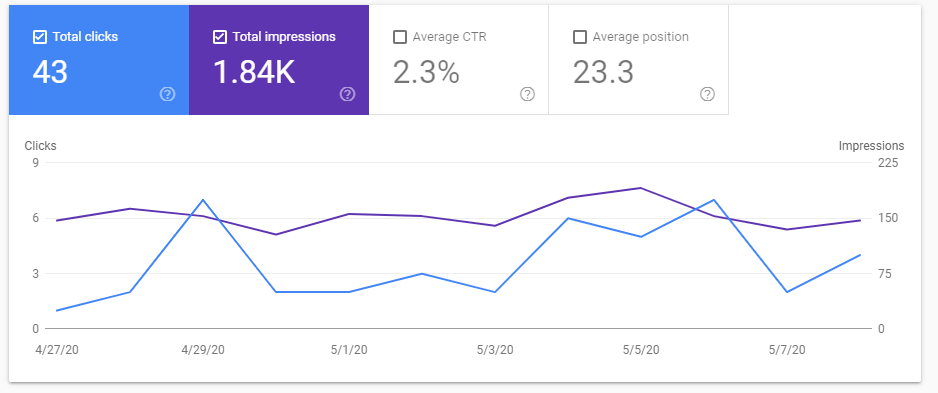Open help icon on Average CTR card
This screenshot has width=938, height=393.
coord(527,94)
